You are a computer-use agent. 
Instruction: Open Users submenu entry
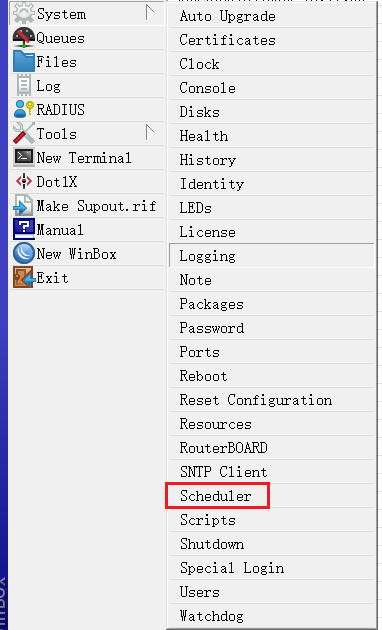[x=272, y=592]
